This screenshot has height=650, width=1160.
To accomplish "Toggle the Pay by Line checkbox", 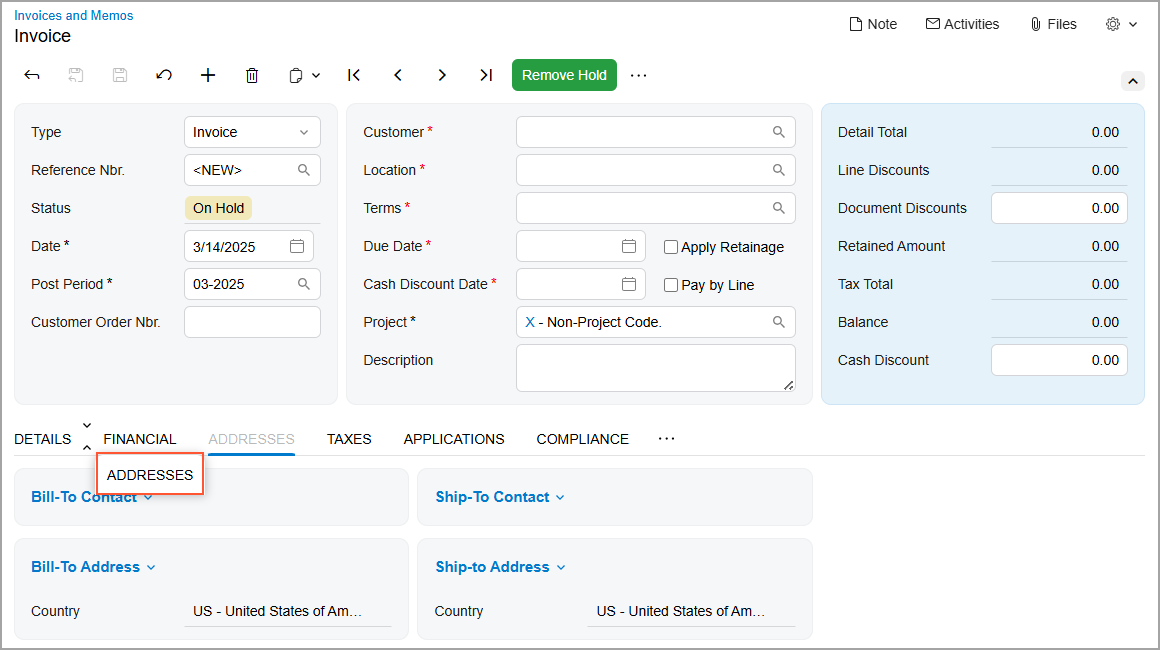I will tap(671, 285).
